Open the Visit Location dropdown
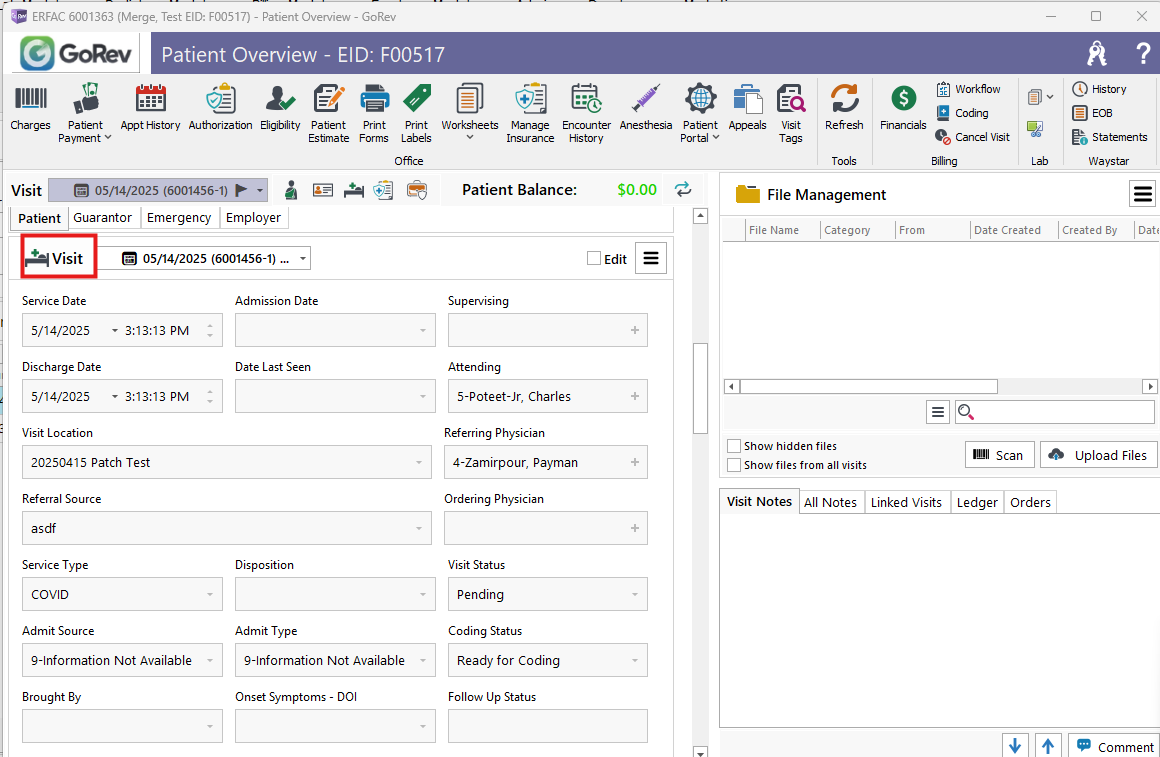 [419, 462]
